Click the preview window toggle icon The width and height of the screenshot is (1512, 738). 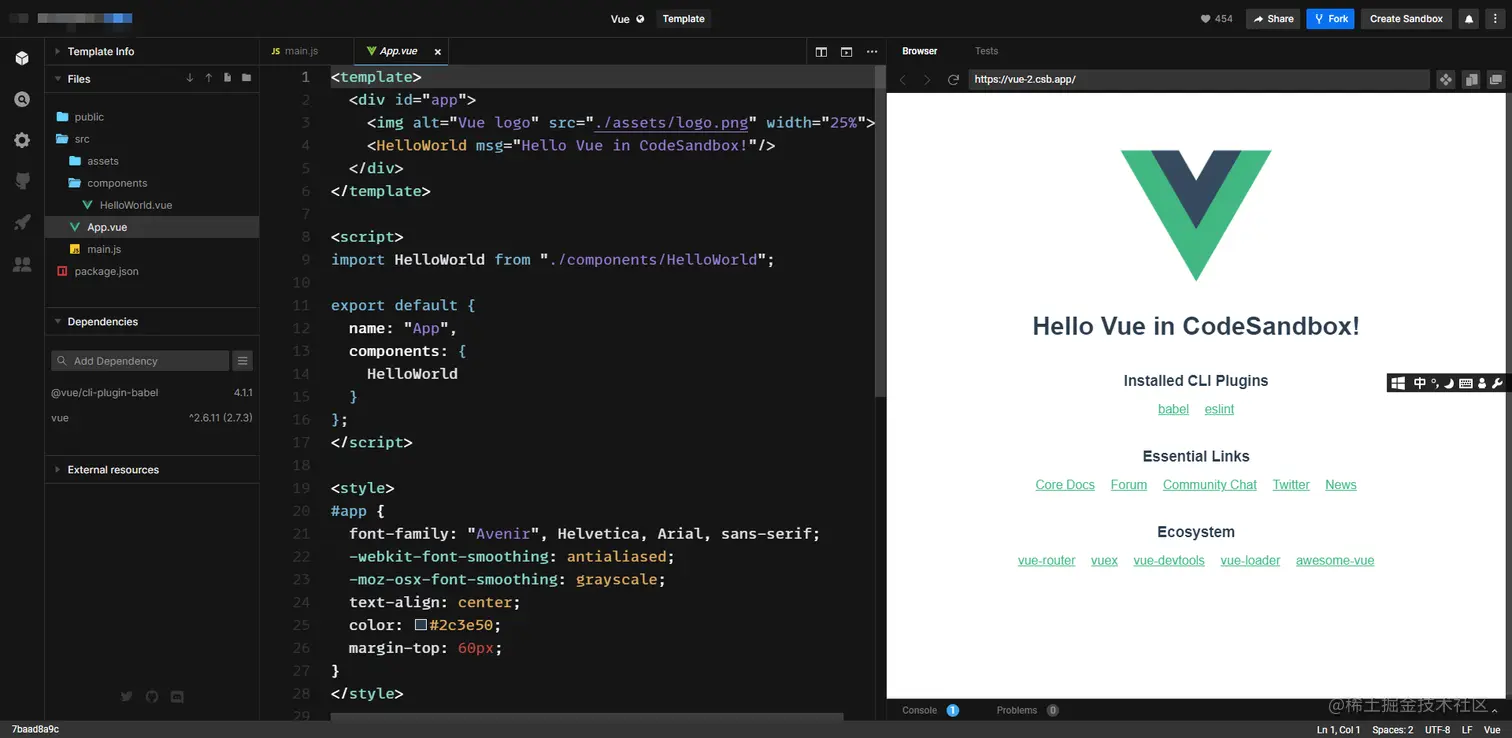[846, 52]
